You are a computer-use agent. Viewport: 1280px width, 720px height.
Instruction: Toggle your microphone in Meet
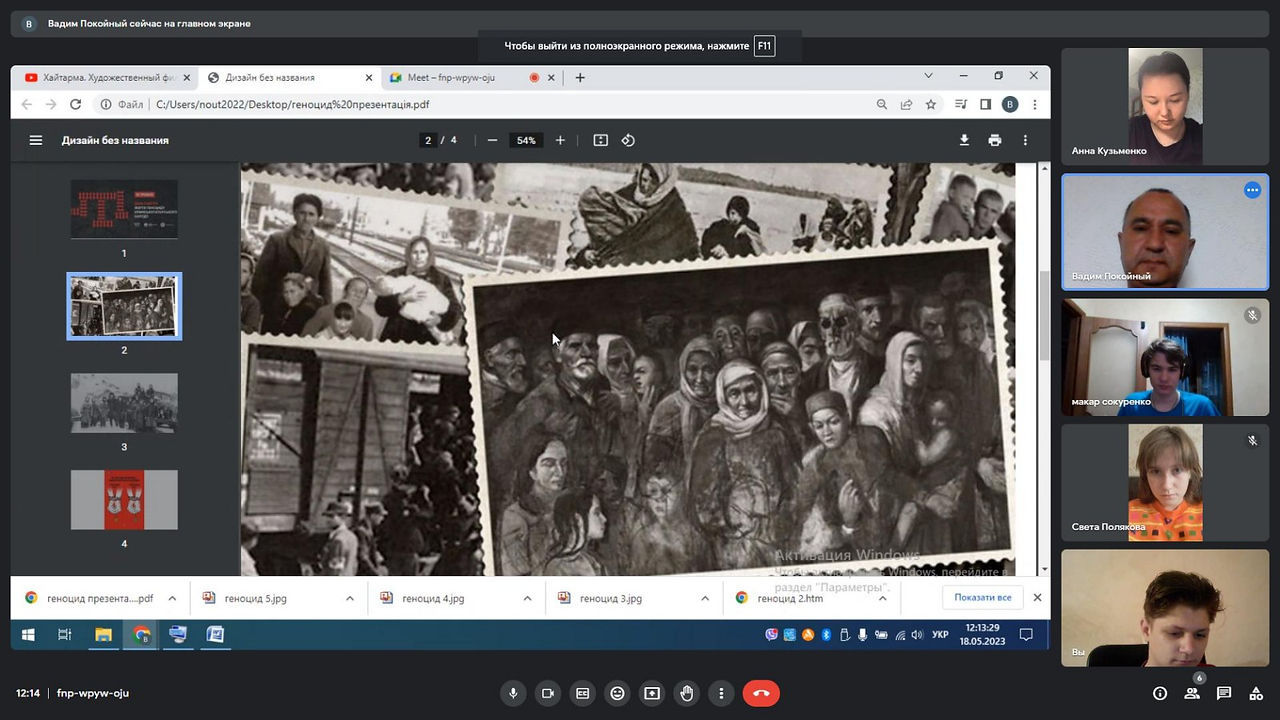pos(513,693)
